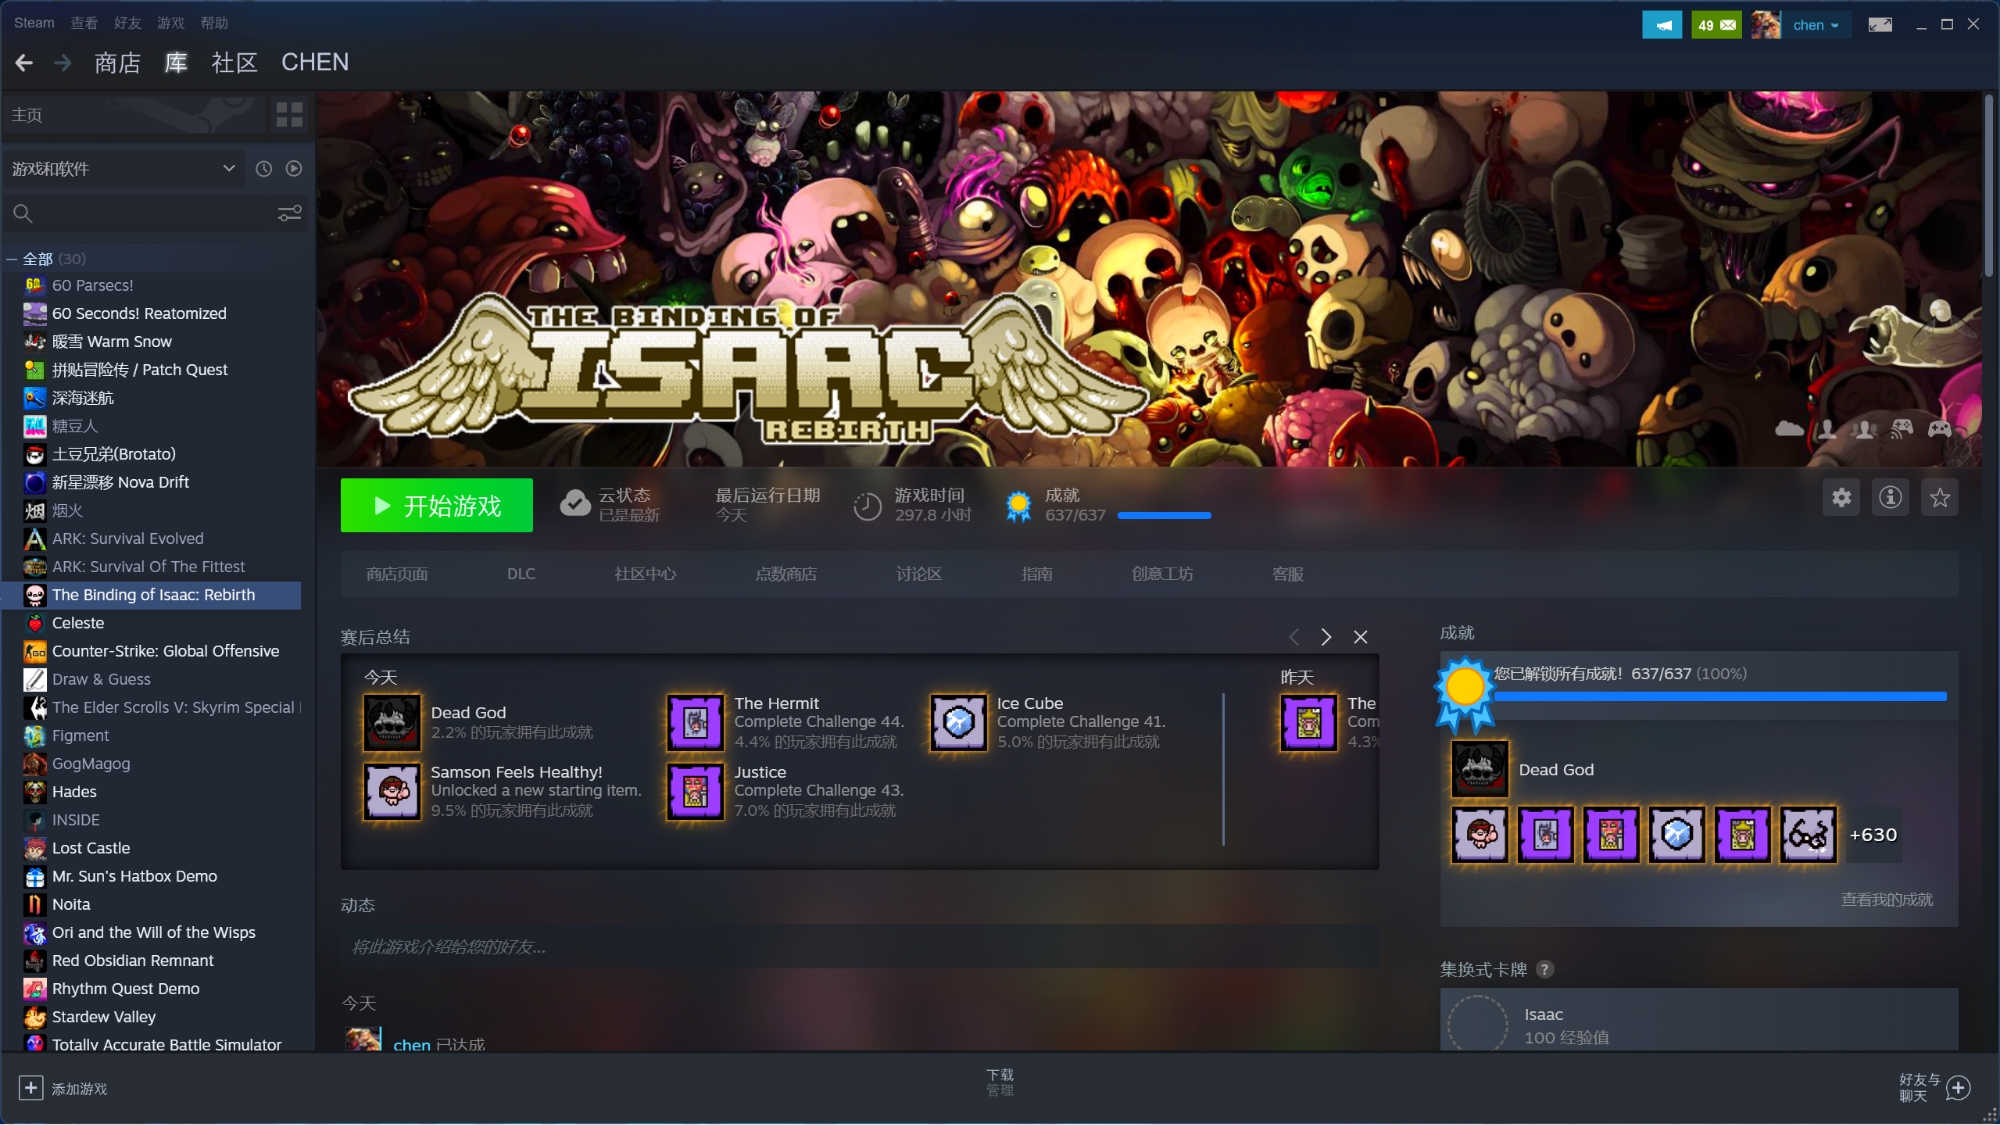Open advanced library filter options icon
Image resolution: width=2000 pixels, height=1125 pixels.
point(290,213)
